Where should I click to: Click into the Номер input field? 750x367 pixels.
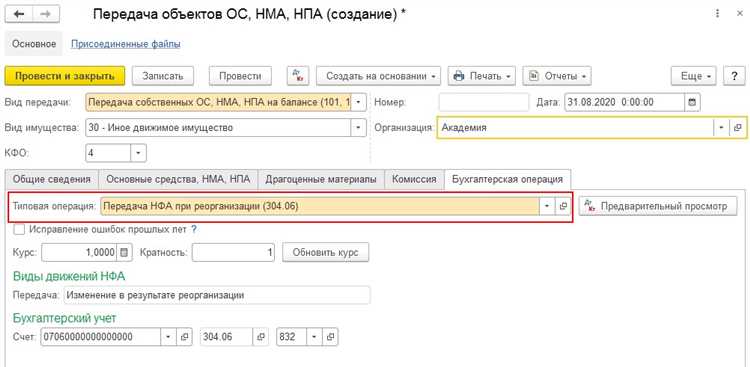click(x=484, y=102)
